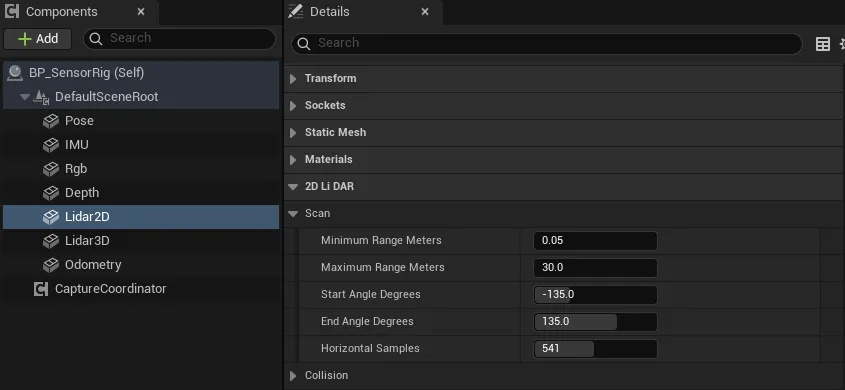Click the Start Angle Degrees slider field

[595, 295]
